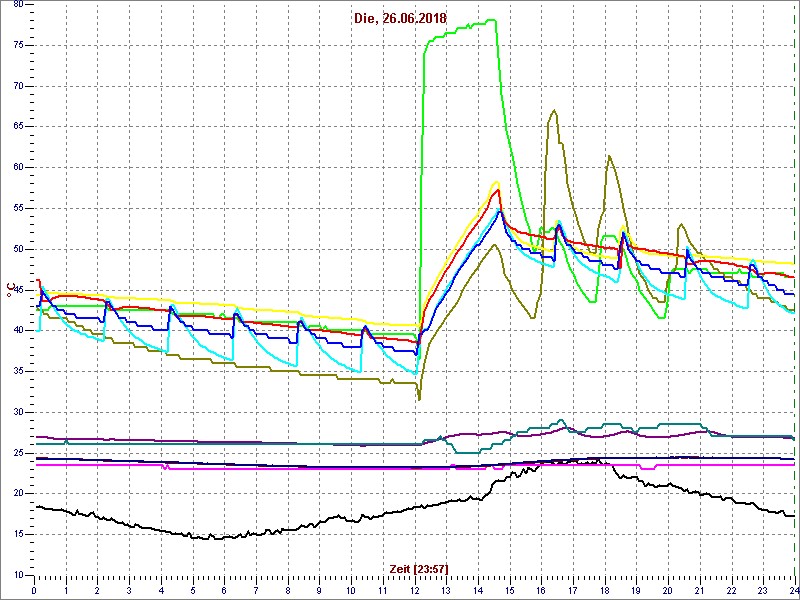
Task: Click hour 11 on the time axis
Action: pyautogui.click(x=383, y=590)
